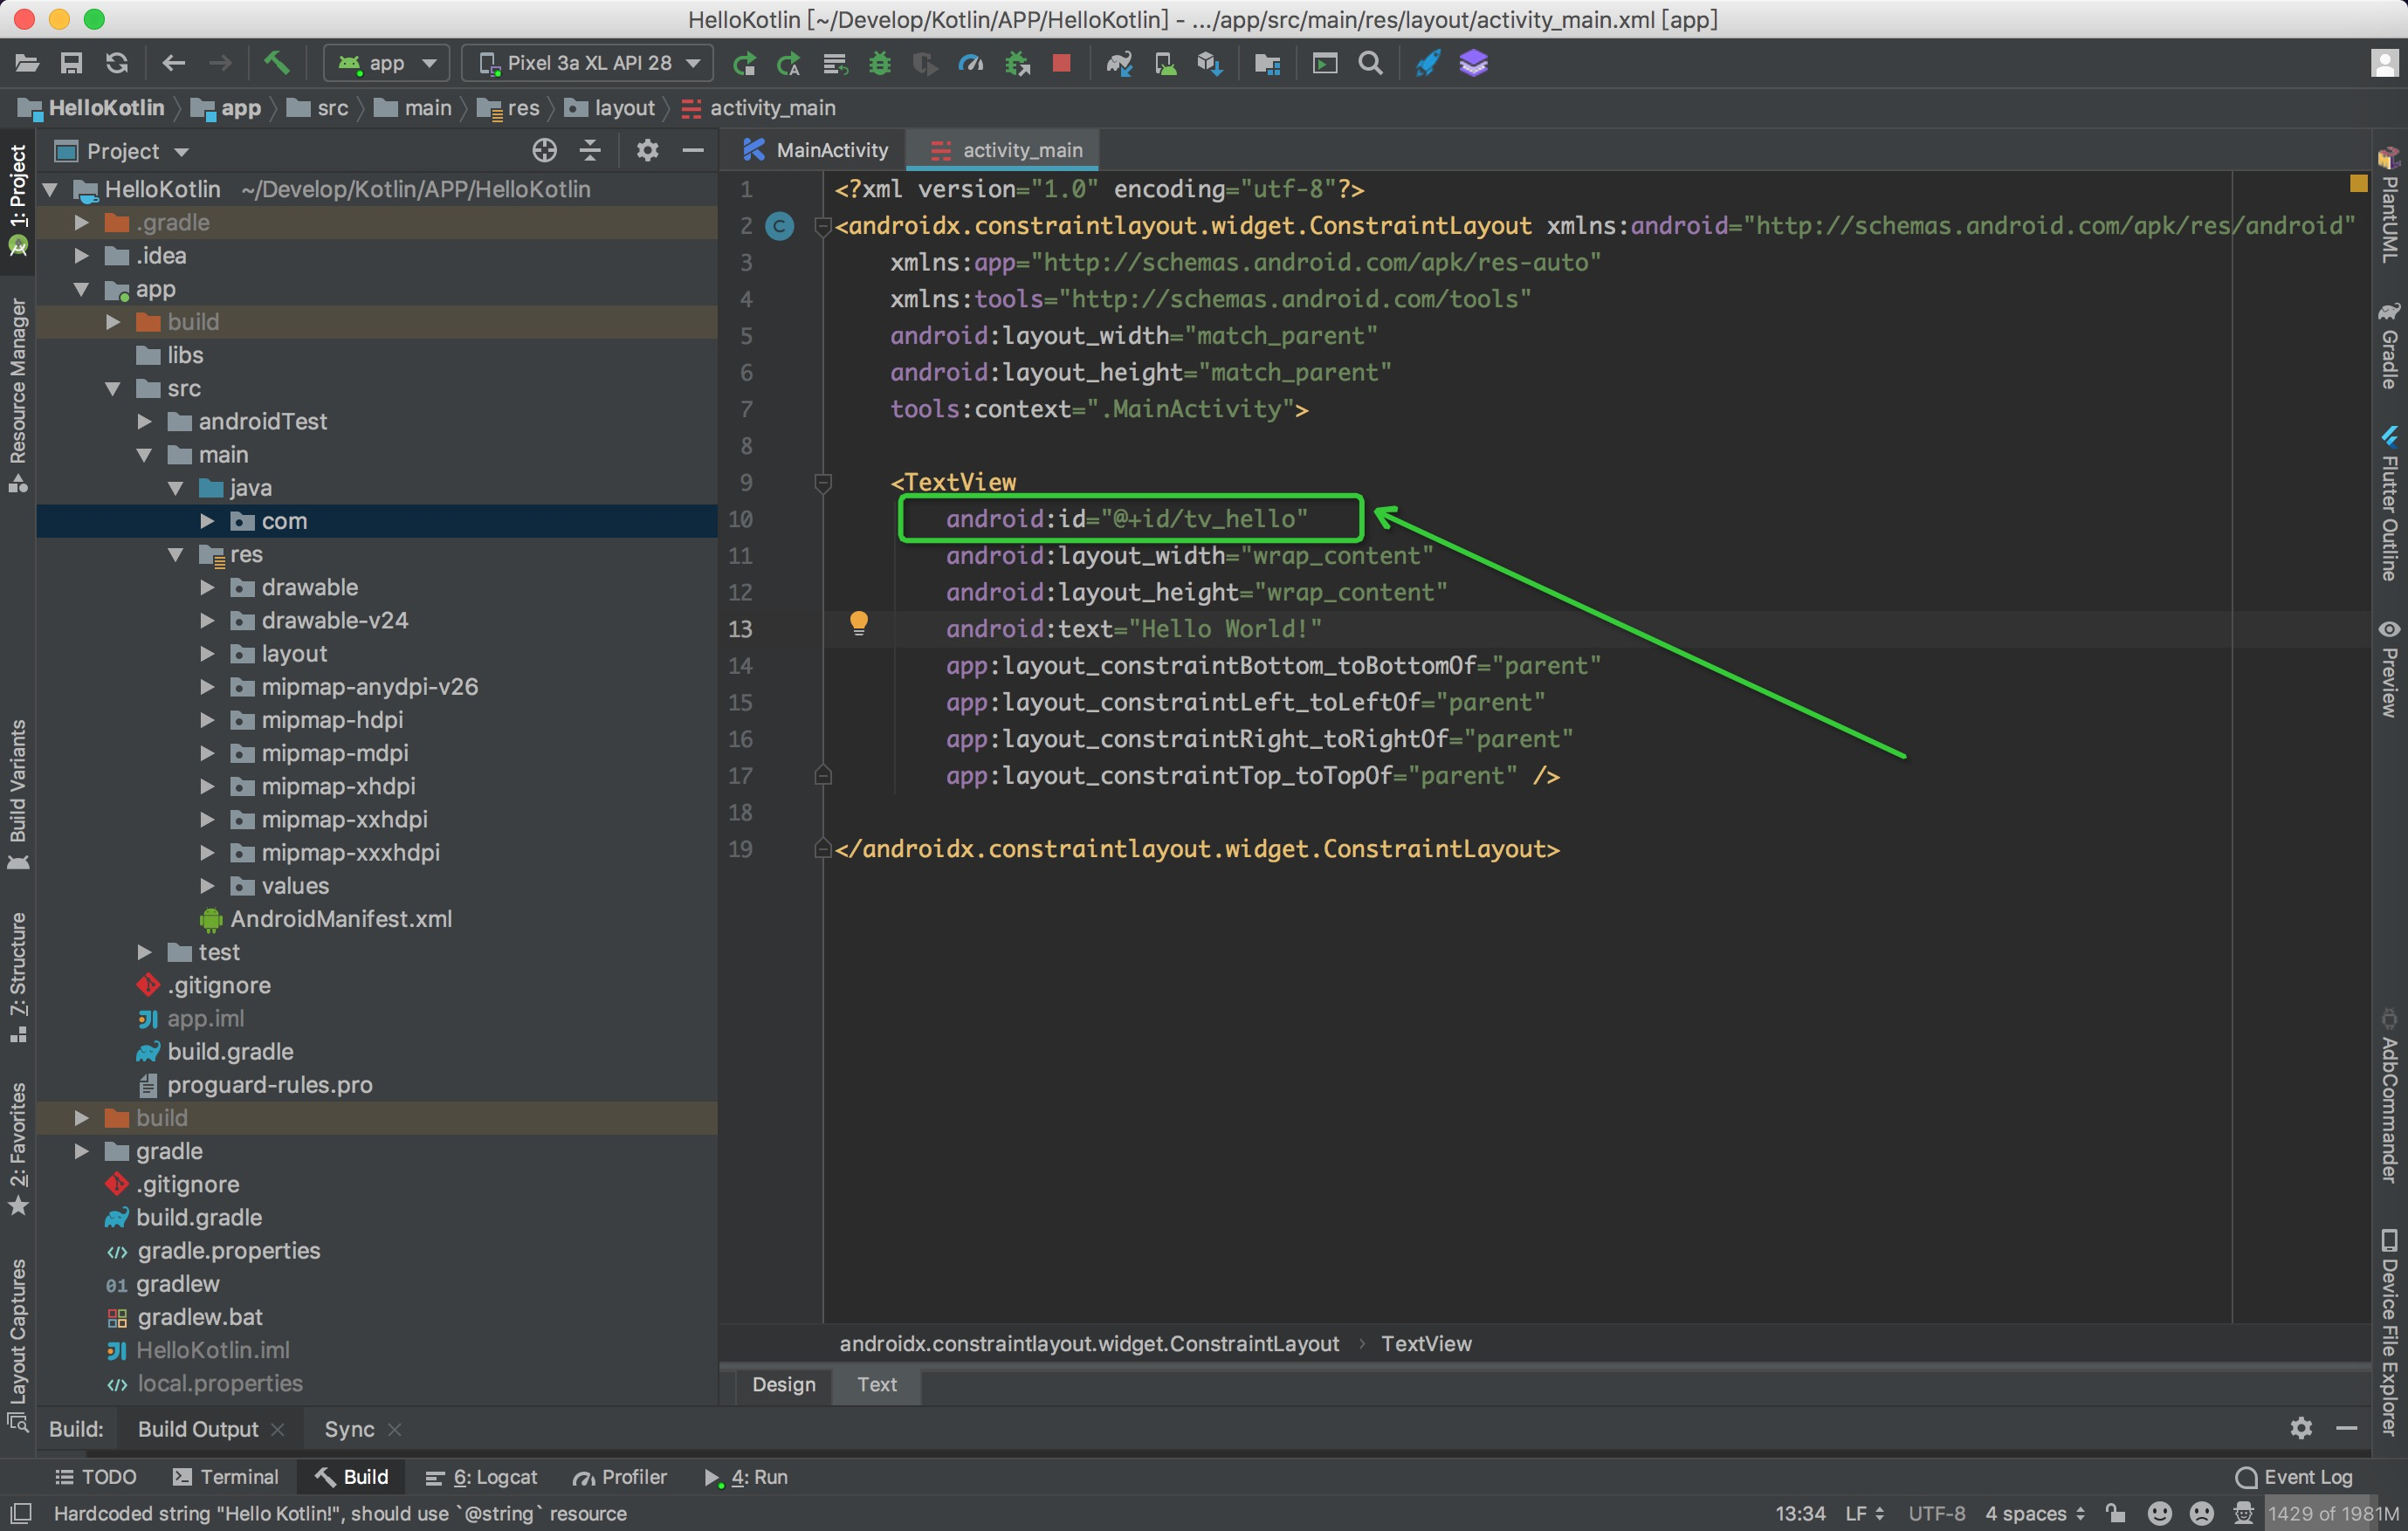
Task: Toggle tool window bars icon bottom-left
Action: [20, 1513]
